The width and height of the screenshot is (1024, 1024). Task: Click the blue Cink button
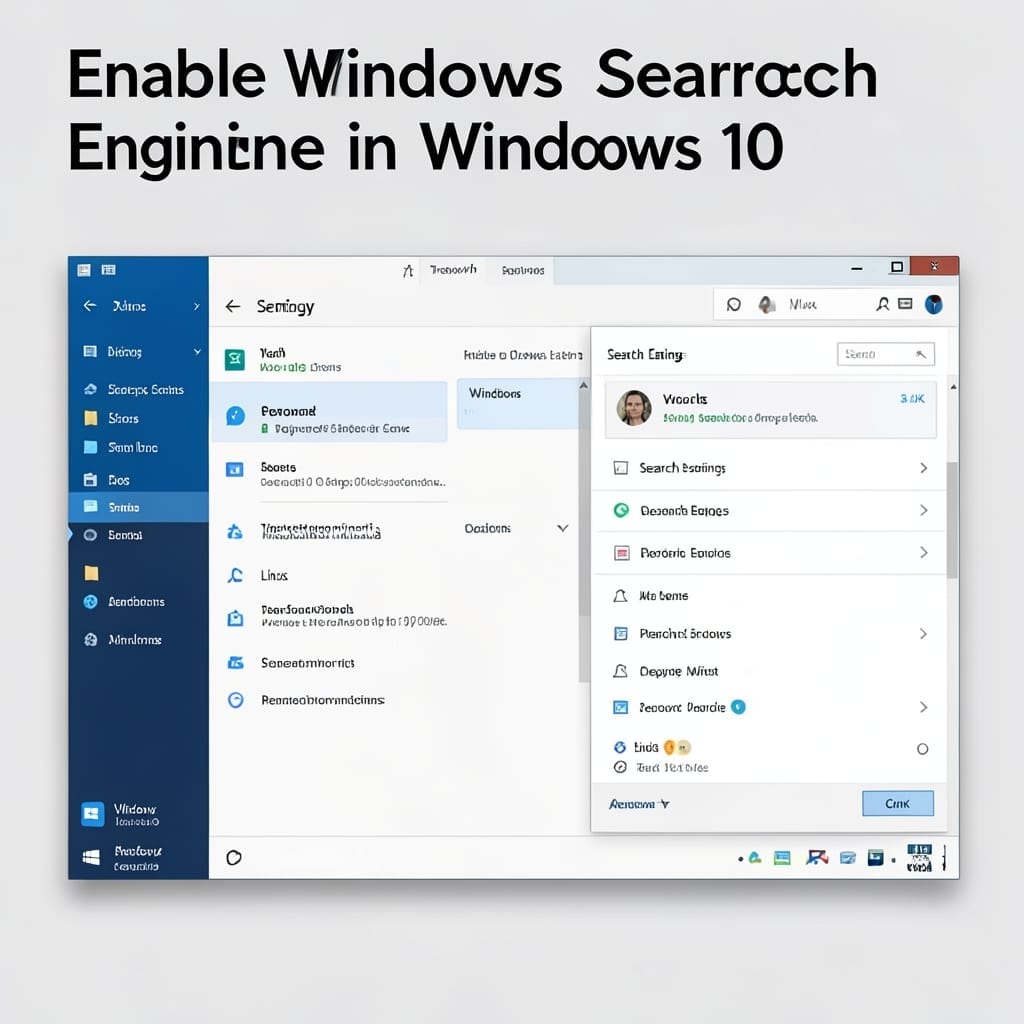pyautogui.click(x=897, y=803)
